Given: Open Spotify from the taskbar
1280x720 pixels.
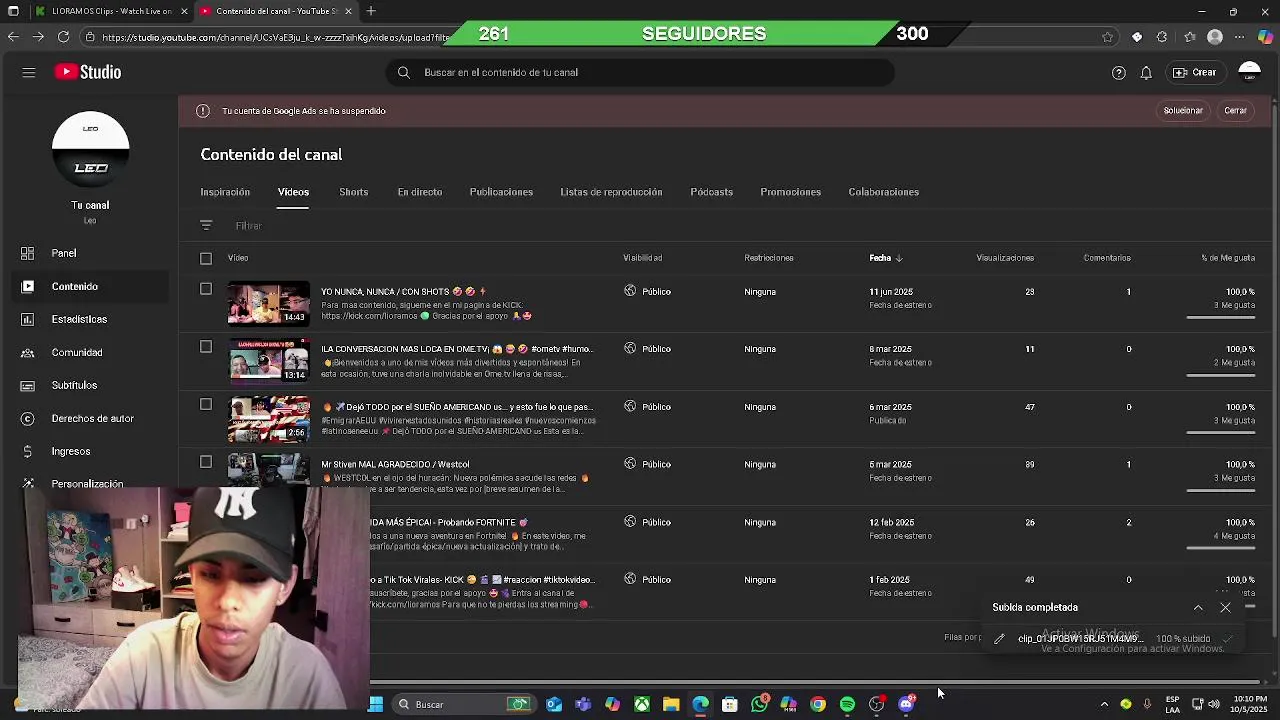Looking at the screenshot, I should point(847,704).
